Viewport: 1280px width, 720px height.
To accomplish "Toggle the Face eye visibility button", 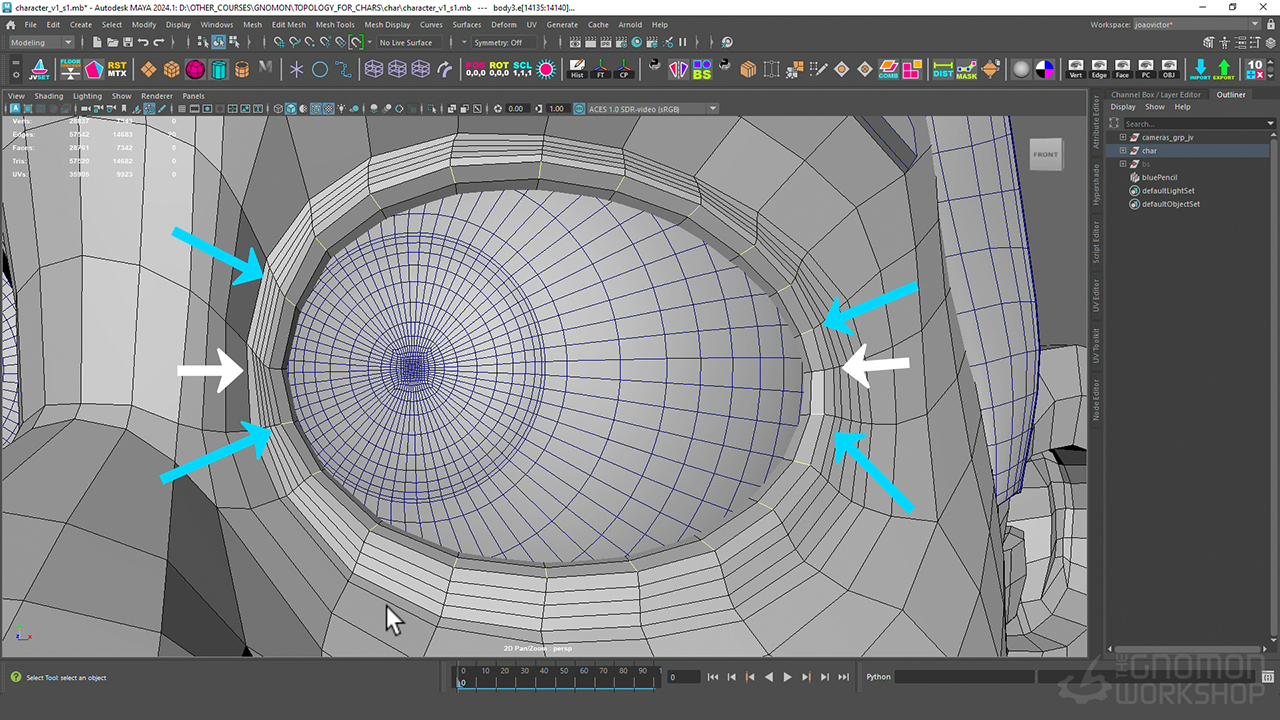I will click(1123, 69).
